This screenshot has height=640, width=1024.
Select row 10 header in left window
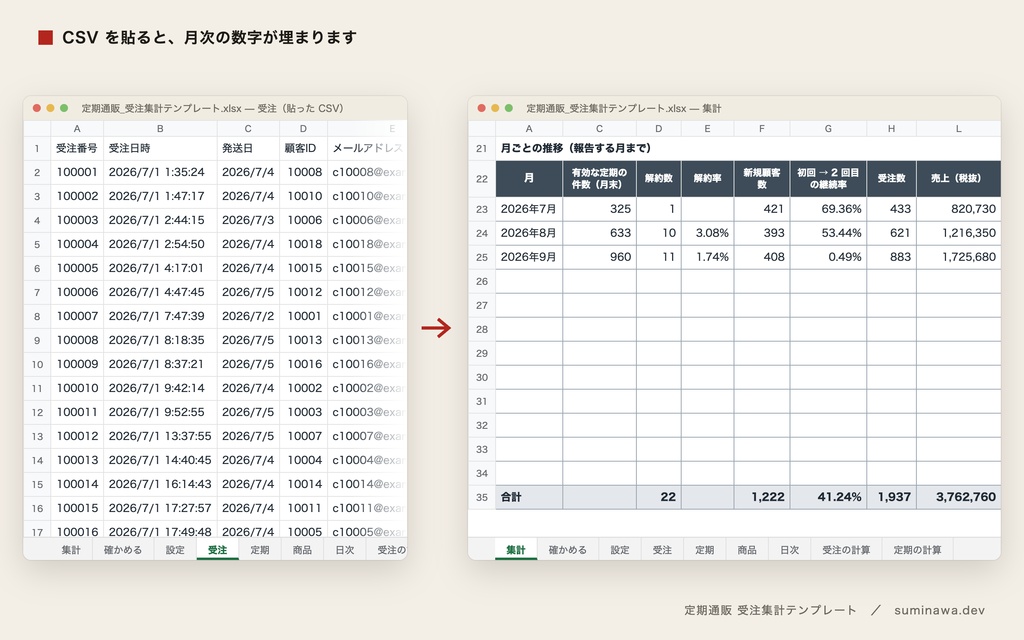click(37, 364)
